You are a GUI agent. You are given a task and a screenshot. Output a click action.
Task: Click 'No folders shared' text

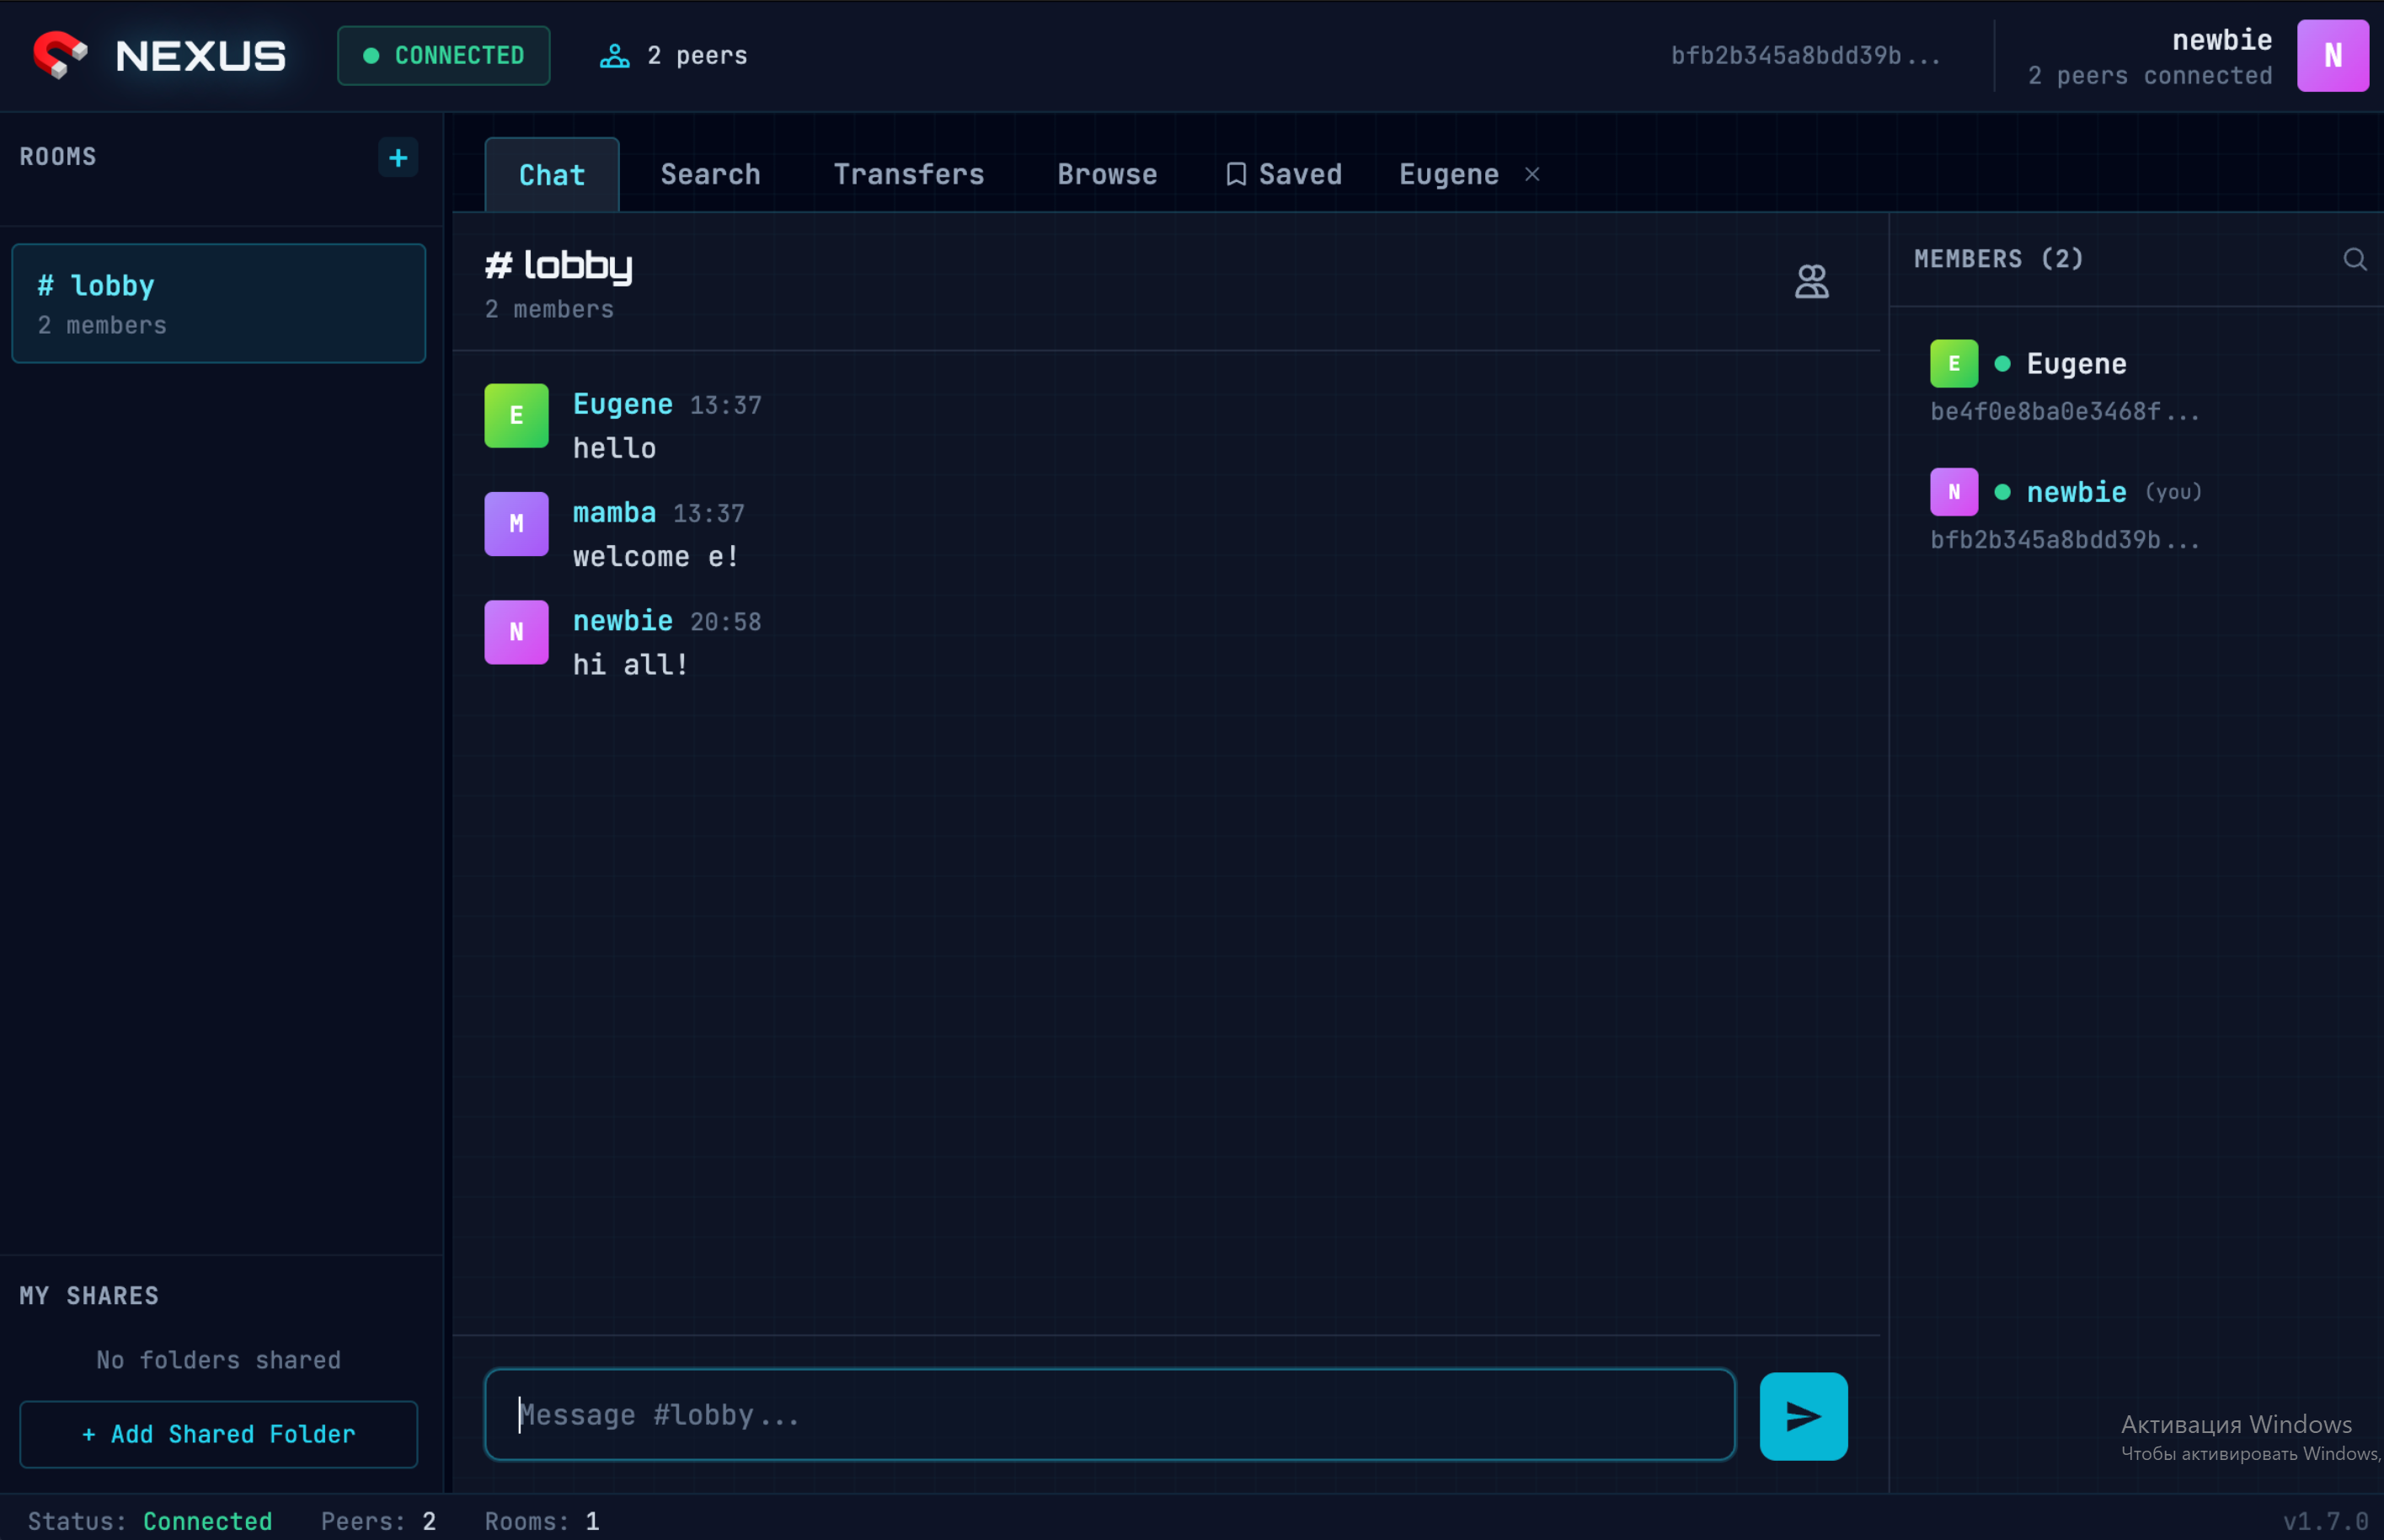pyautogui.click(x=218, y=1360)
